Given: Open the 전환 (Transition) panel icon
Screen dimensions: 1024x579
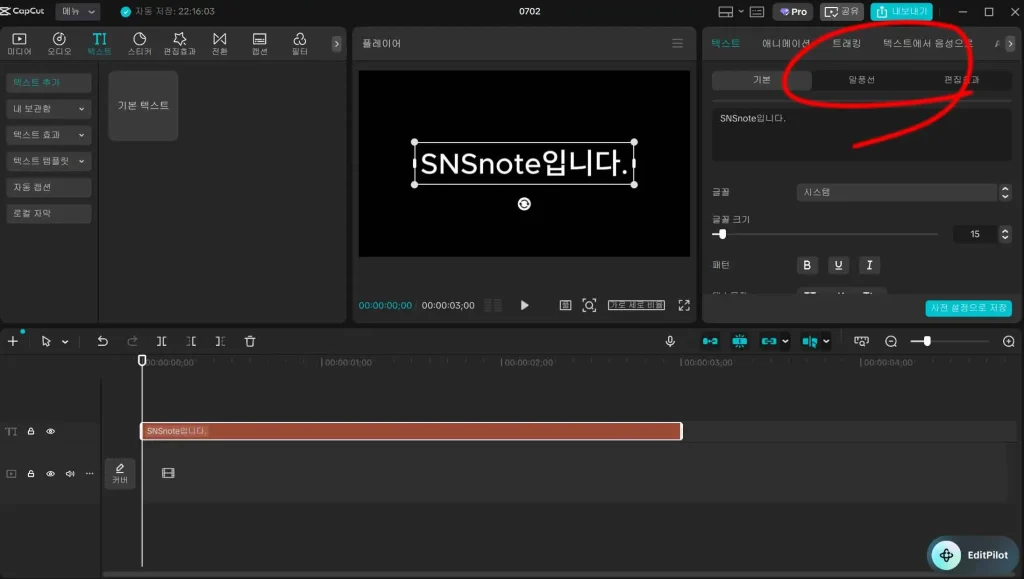Looking at the screenshot, I should pos(219,43).
